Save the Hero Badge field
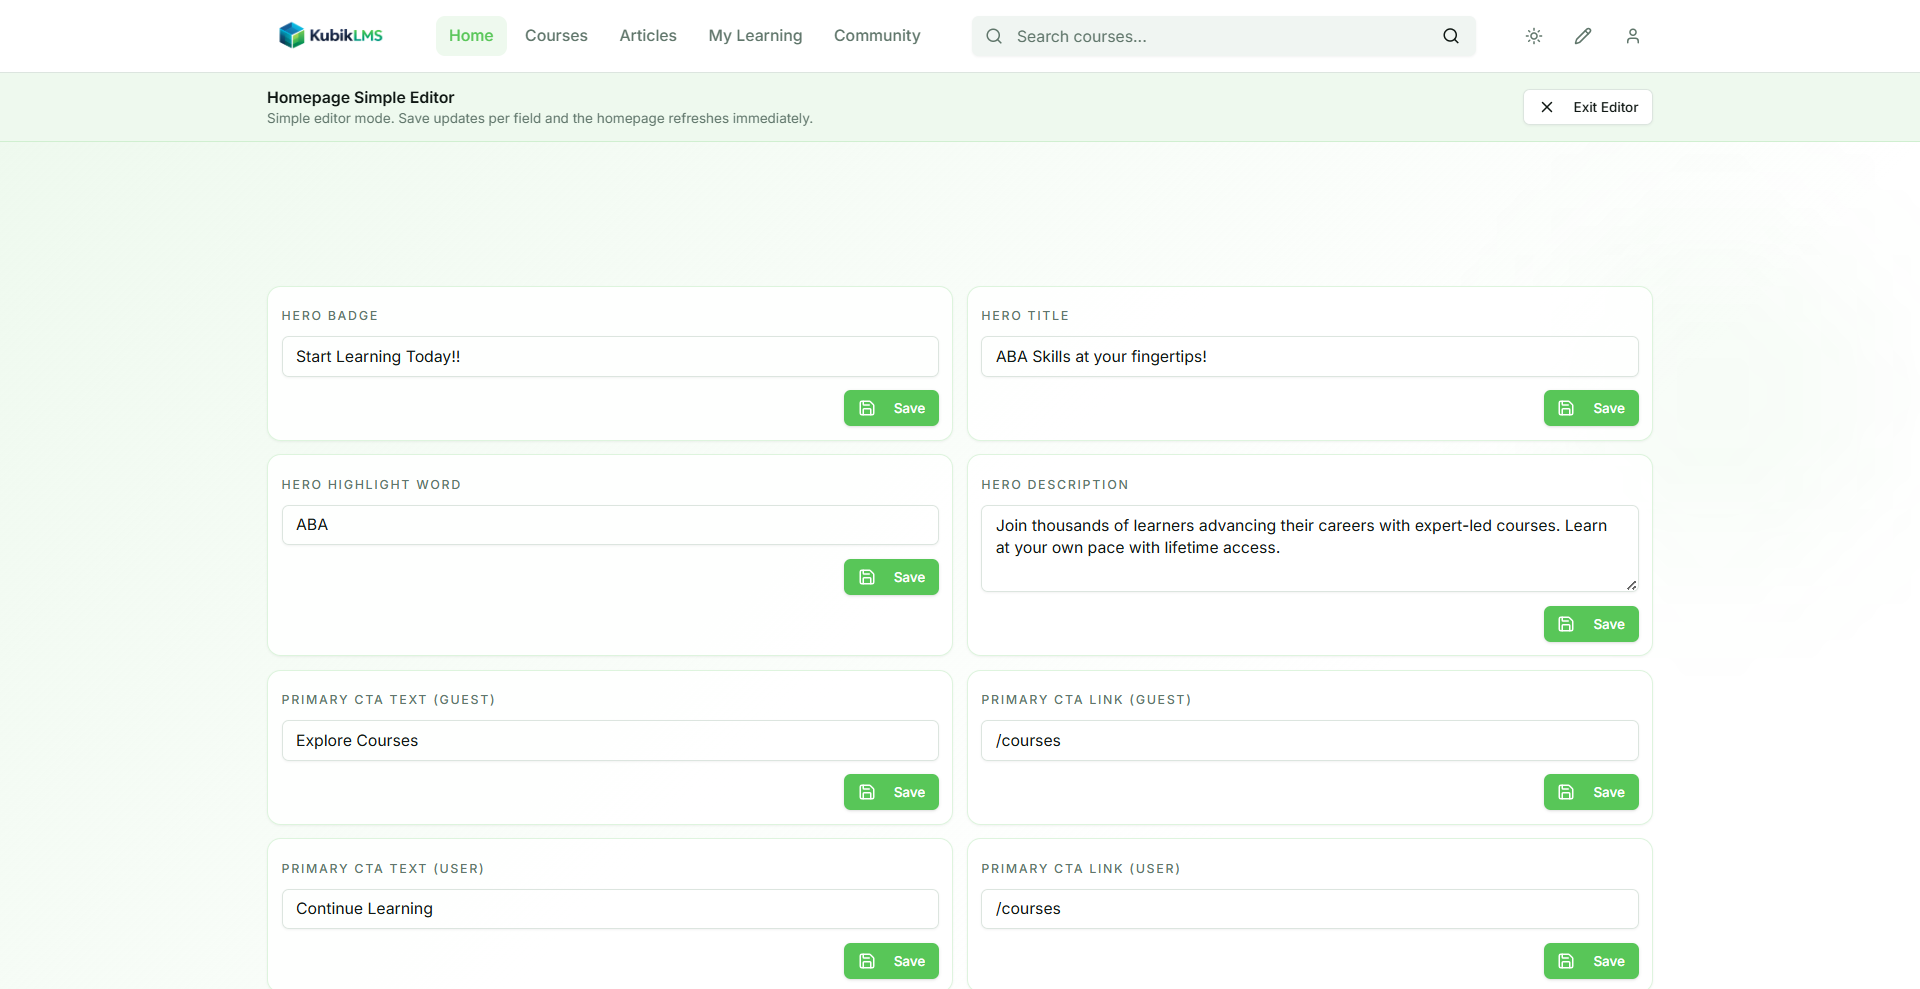 [891, 408]
